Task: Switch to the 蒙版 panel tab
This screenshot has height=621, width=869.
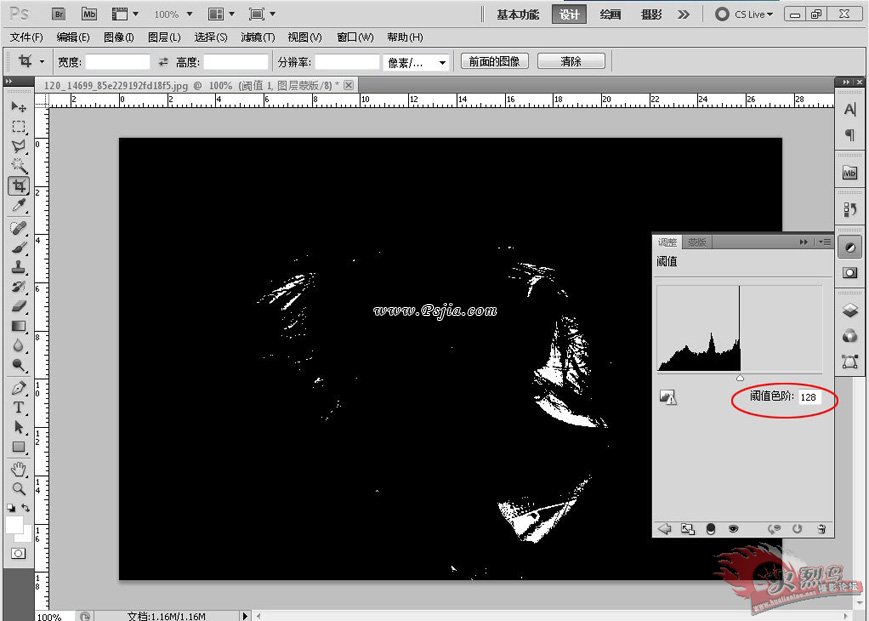Action: point(697,242)
